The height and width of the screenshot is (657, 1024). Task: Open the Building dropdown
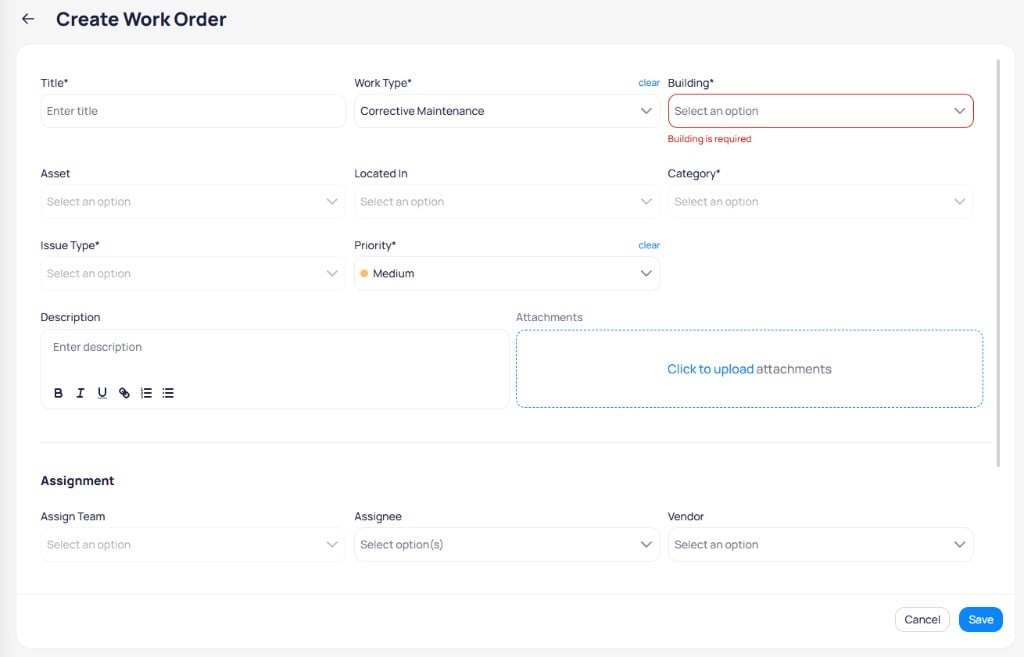click(x=820, y=111)
